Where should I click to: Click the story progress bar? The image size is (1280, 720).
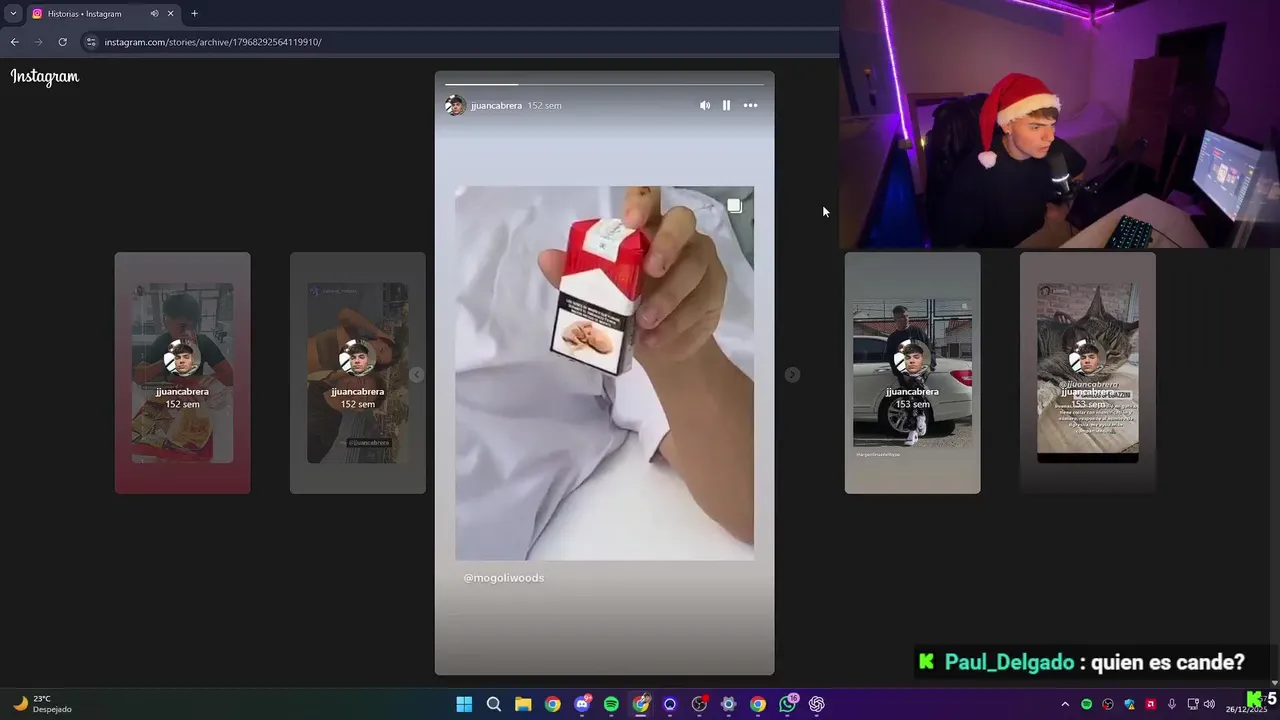[604, 84]
